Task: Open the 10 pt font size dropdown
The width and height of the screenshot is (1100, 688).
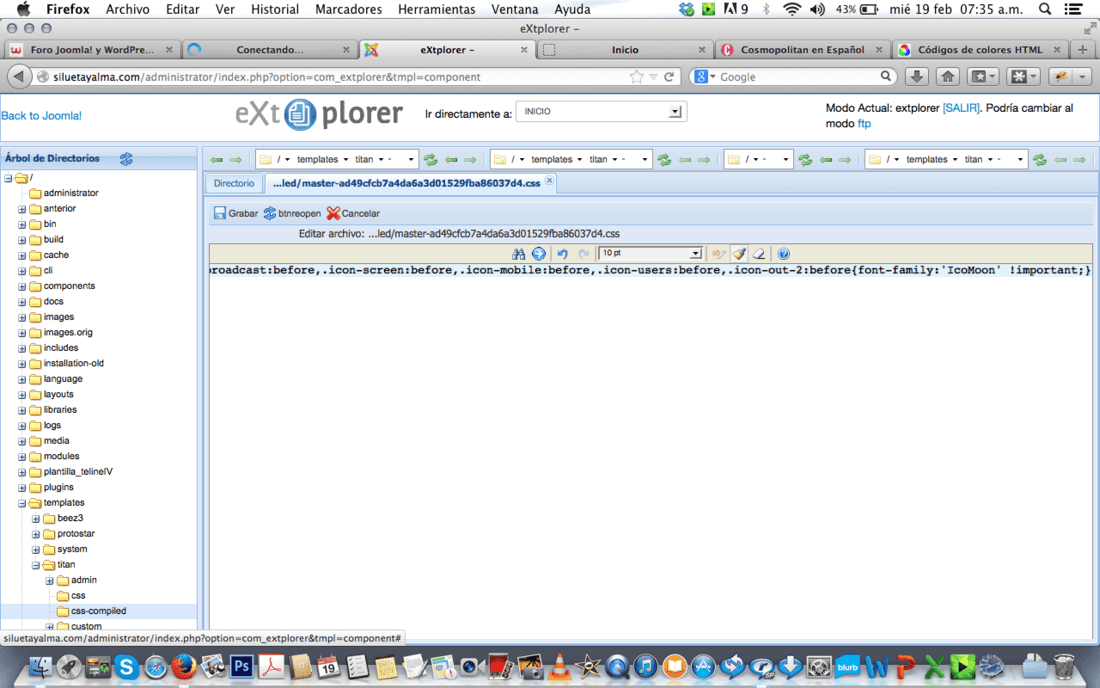Action: coord(650,253)
